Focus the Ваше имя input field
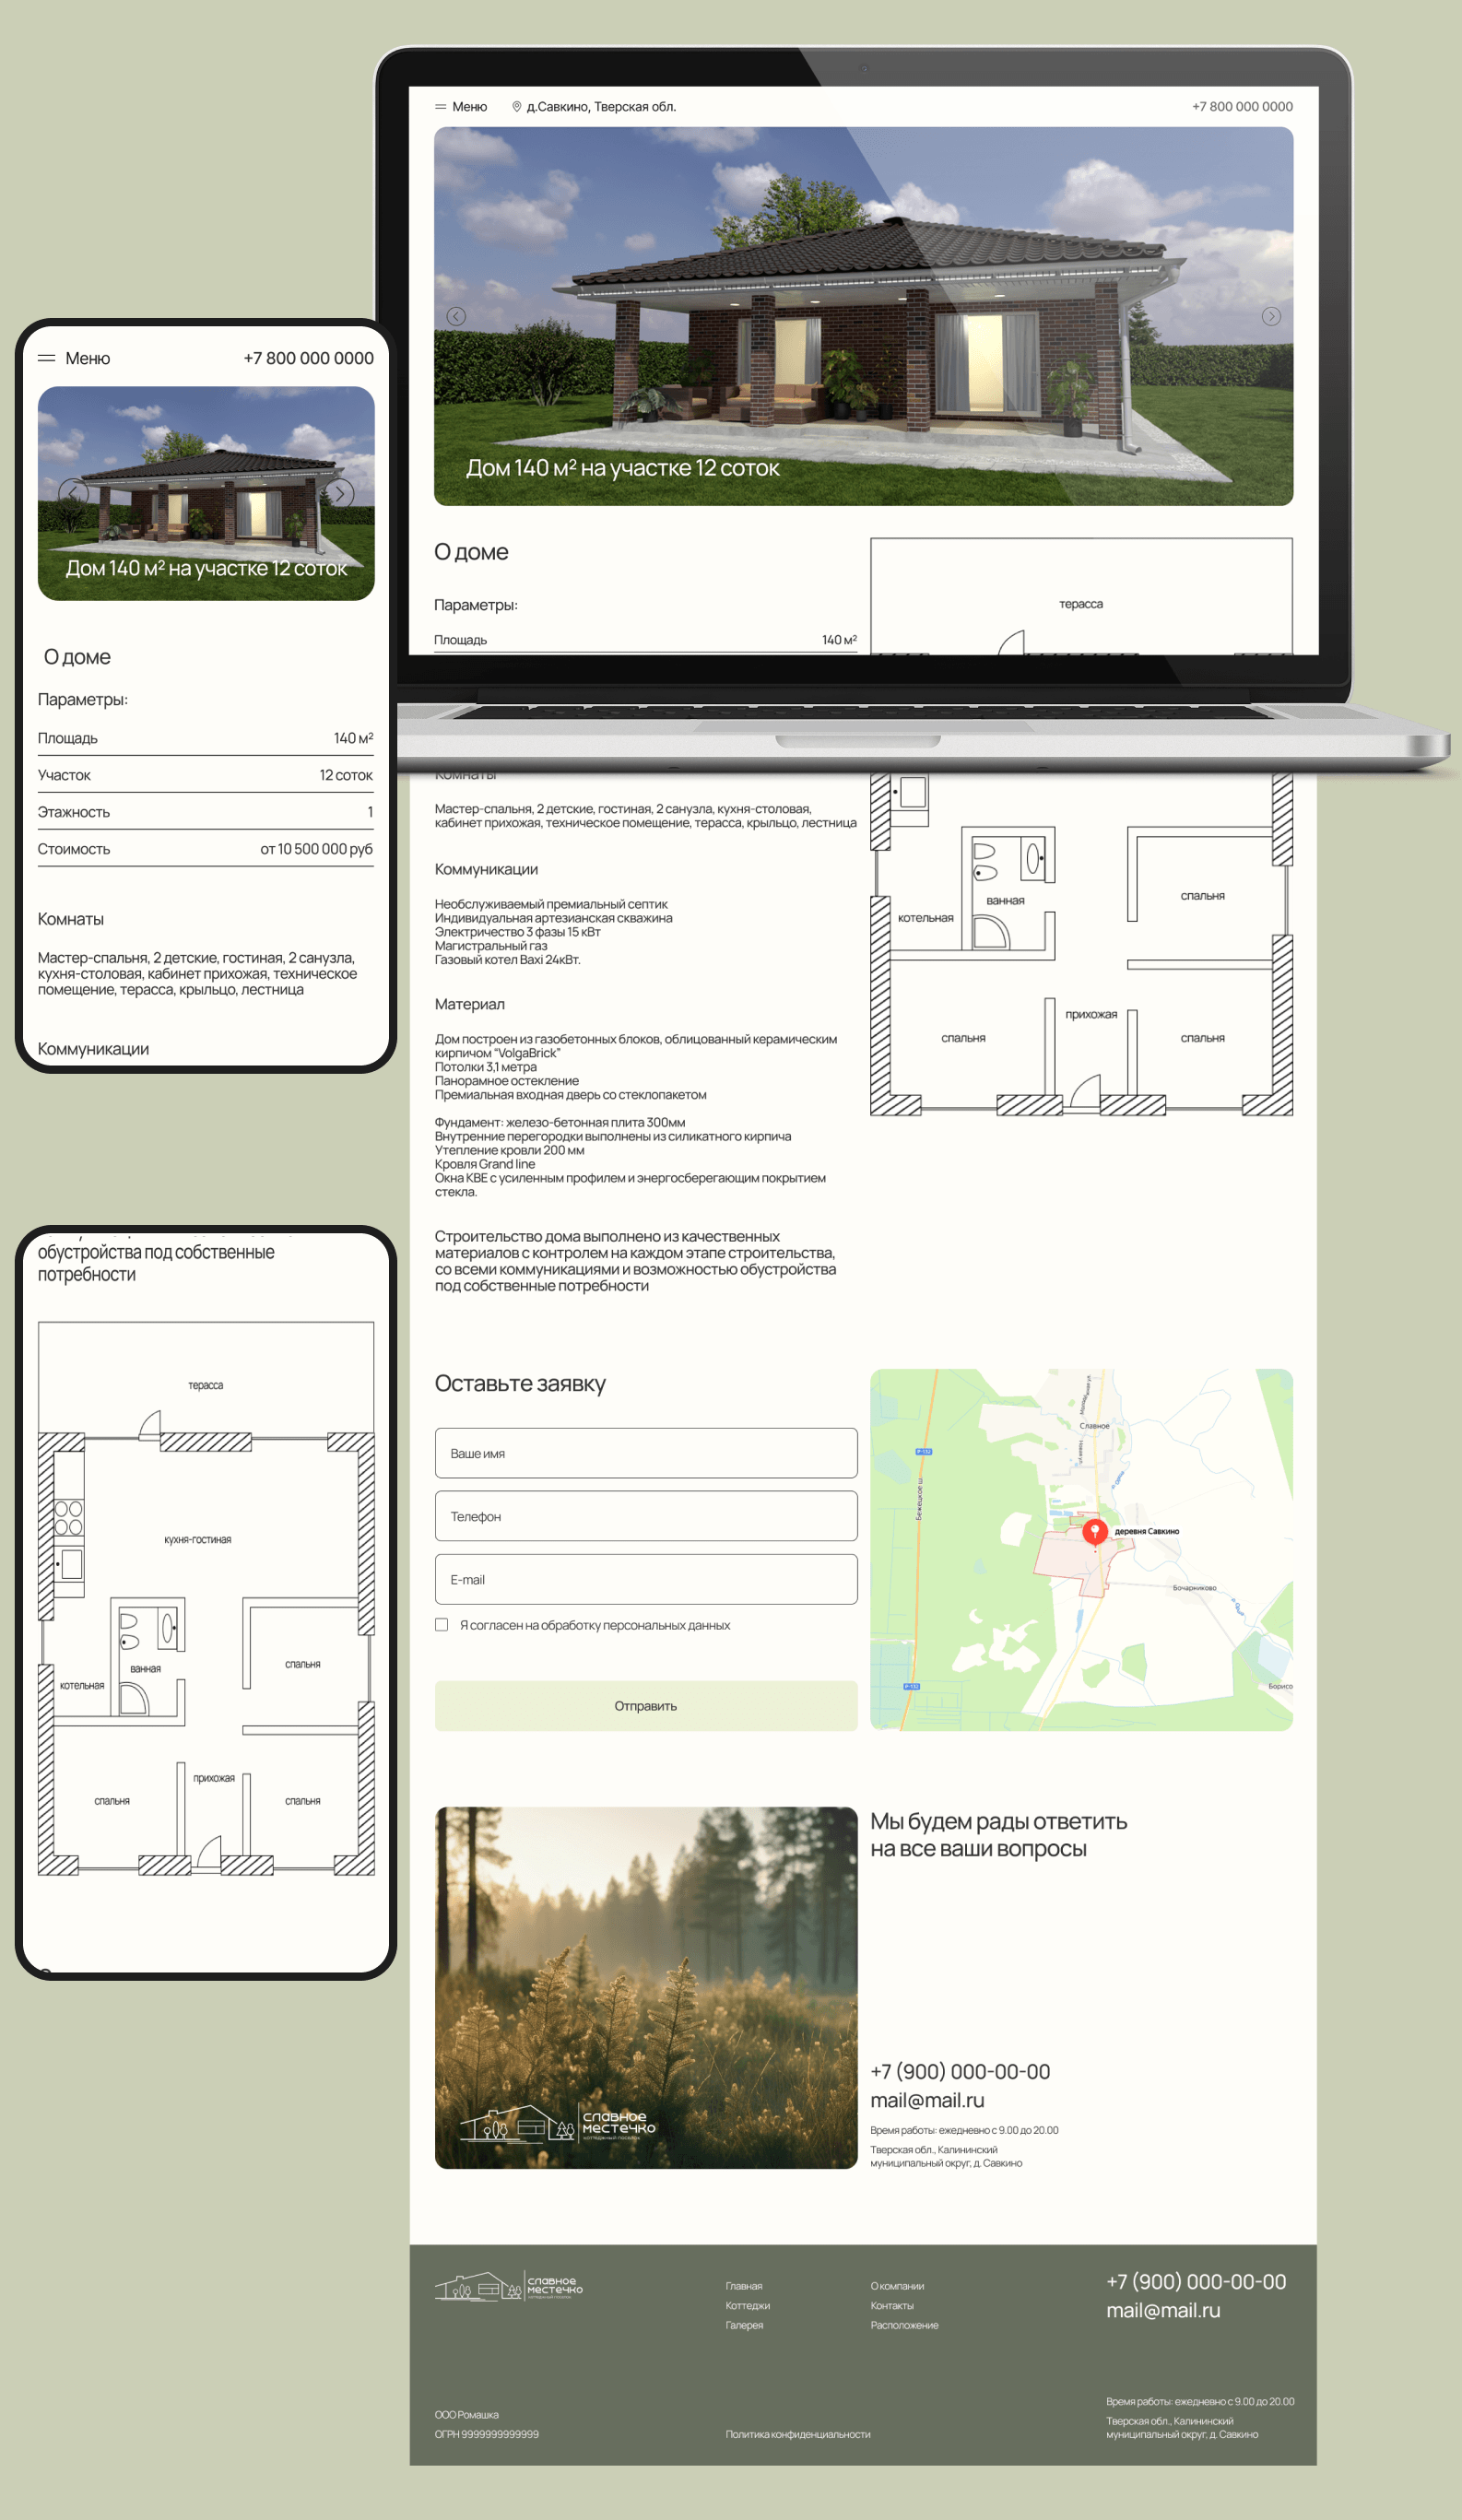Viewport: 1462px width, 2520px height. click(645, 1453)
